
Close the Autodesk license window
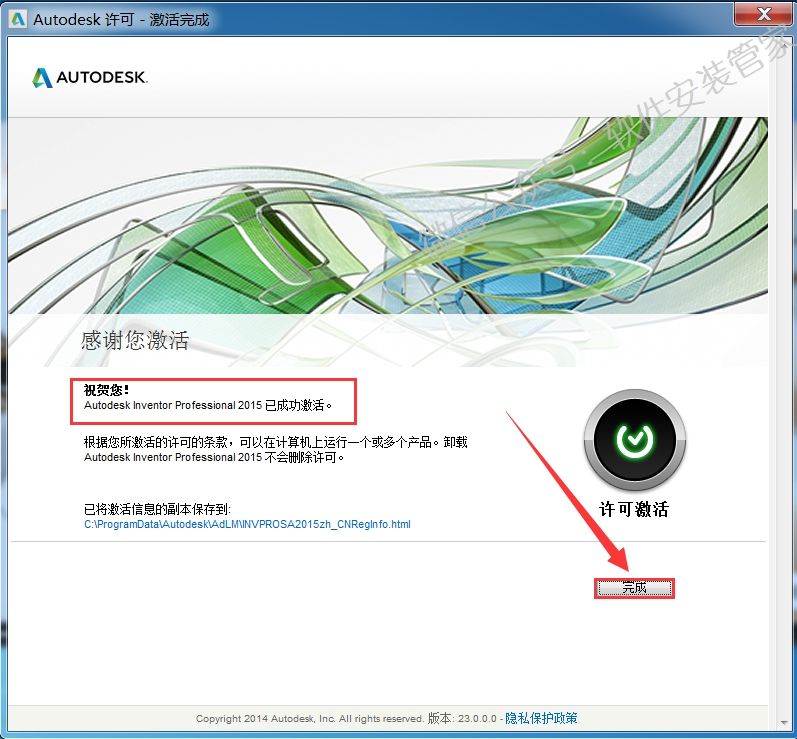(x=763, y=14)
